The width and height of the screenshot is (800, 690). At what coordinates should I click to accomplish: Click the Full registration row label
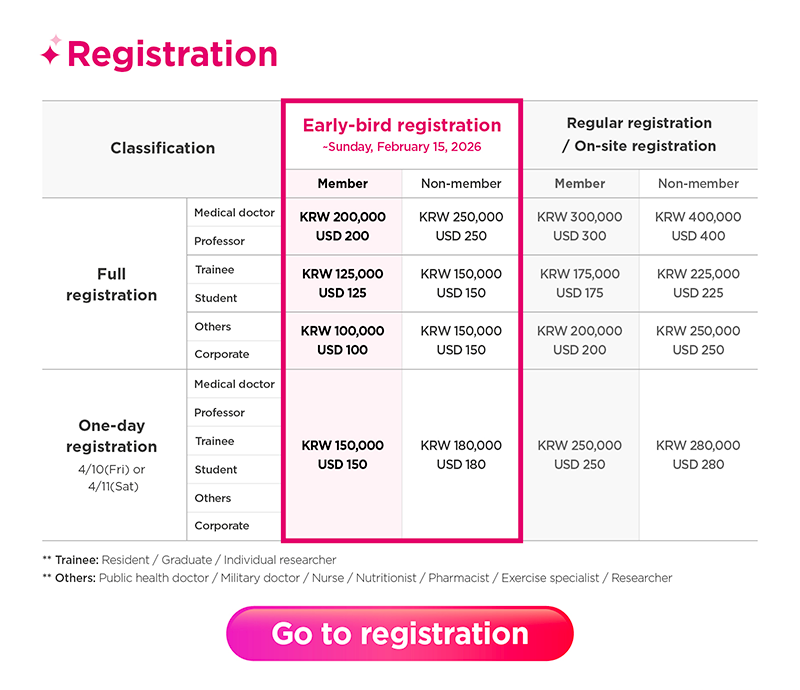click(x=112, y=284)
